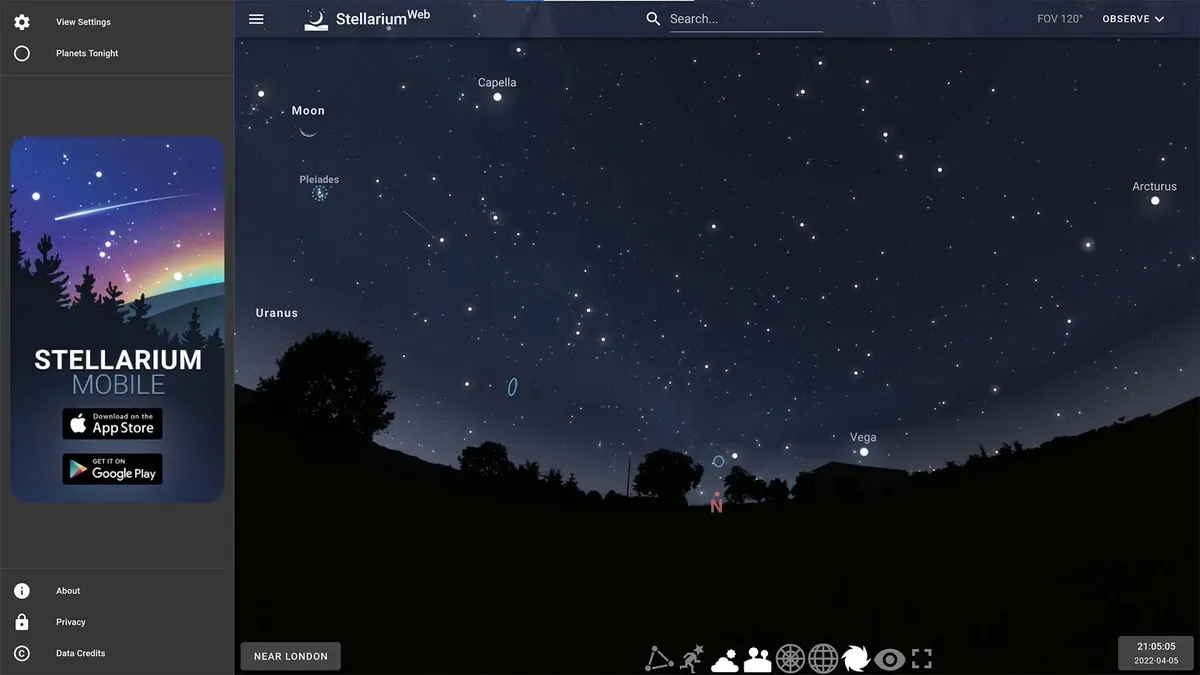1200x675 pixels.
Task: Click the search magnifier icon
Action: [x=653, y=19]
